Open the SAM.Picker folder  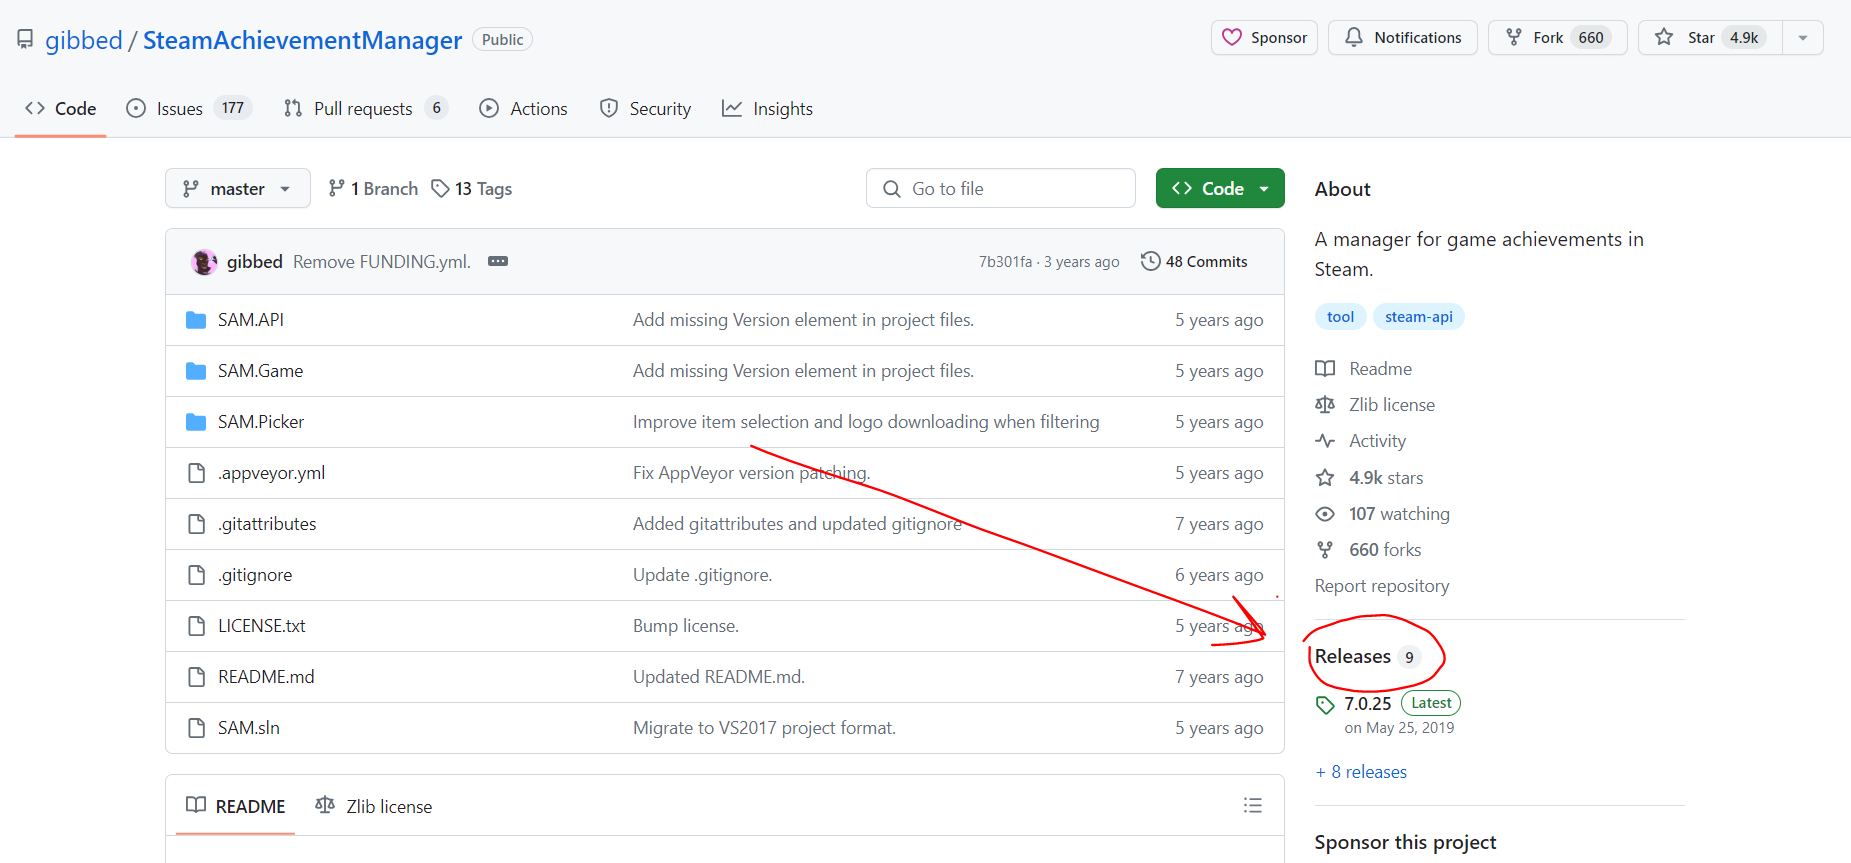[261, 422]
